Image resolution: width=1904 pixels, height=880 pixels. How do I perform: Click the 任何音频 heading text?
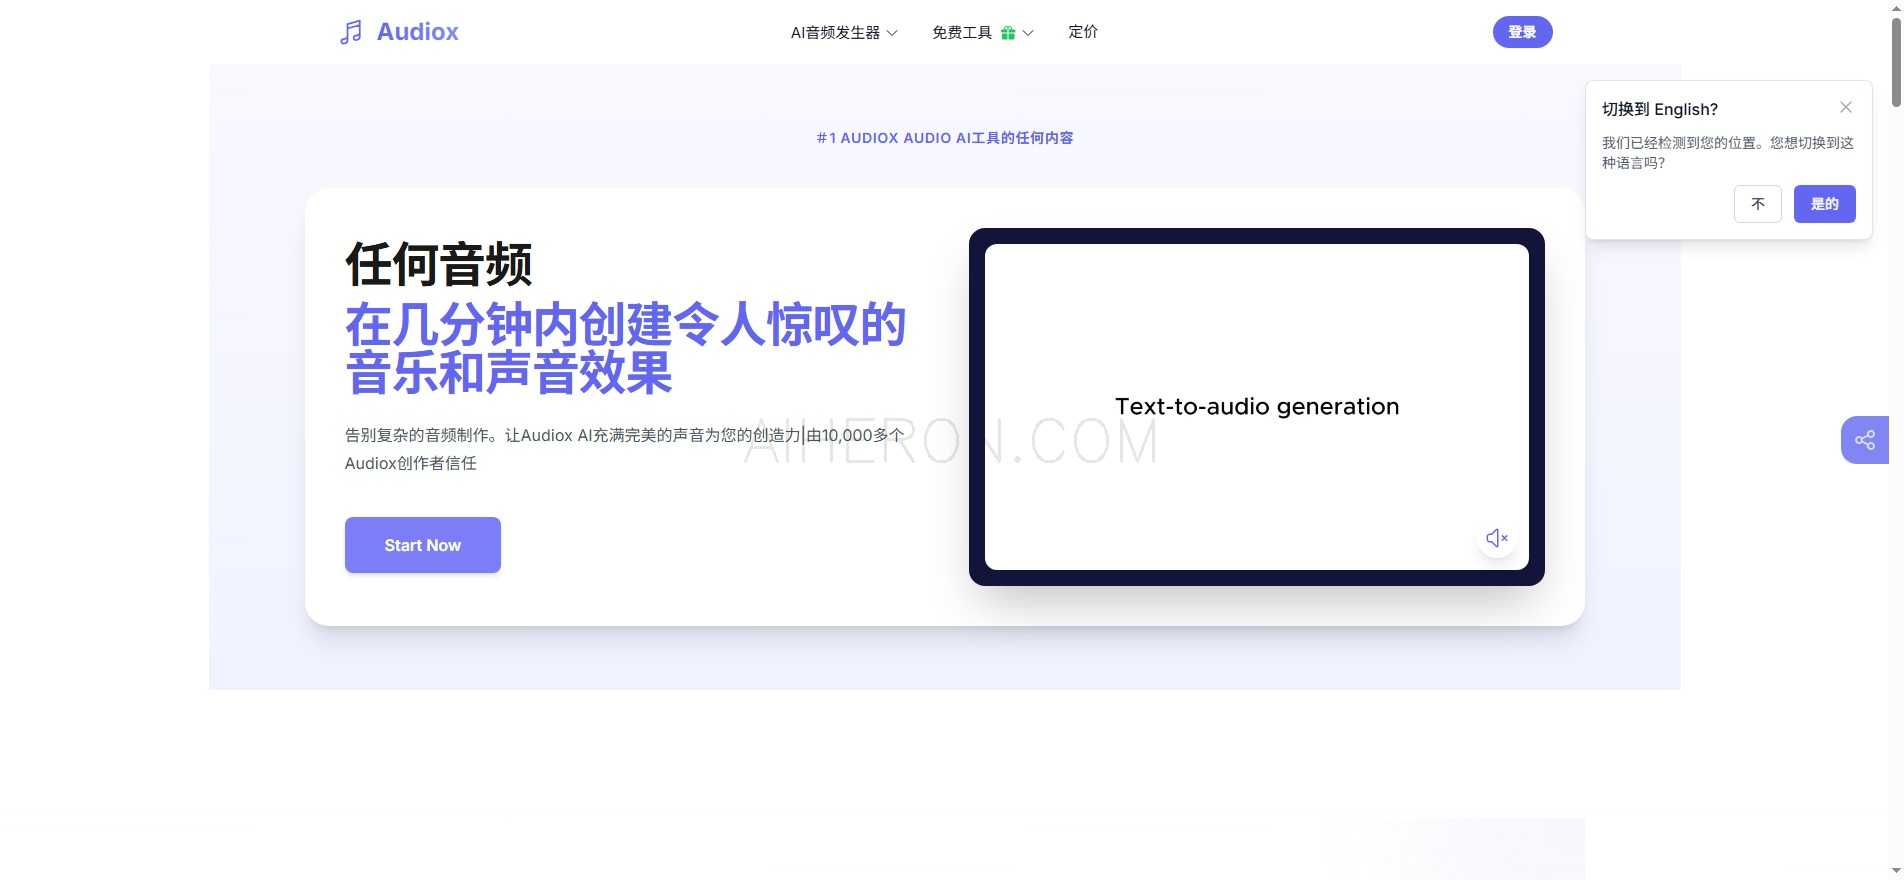[x=439, y=265]
